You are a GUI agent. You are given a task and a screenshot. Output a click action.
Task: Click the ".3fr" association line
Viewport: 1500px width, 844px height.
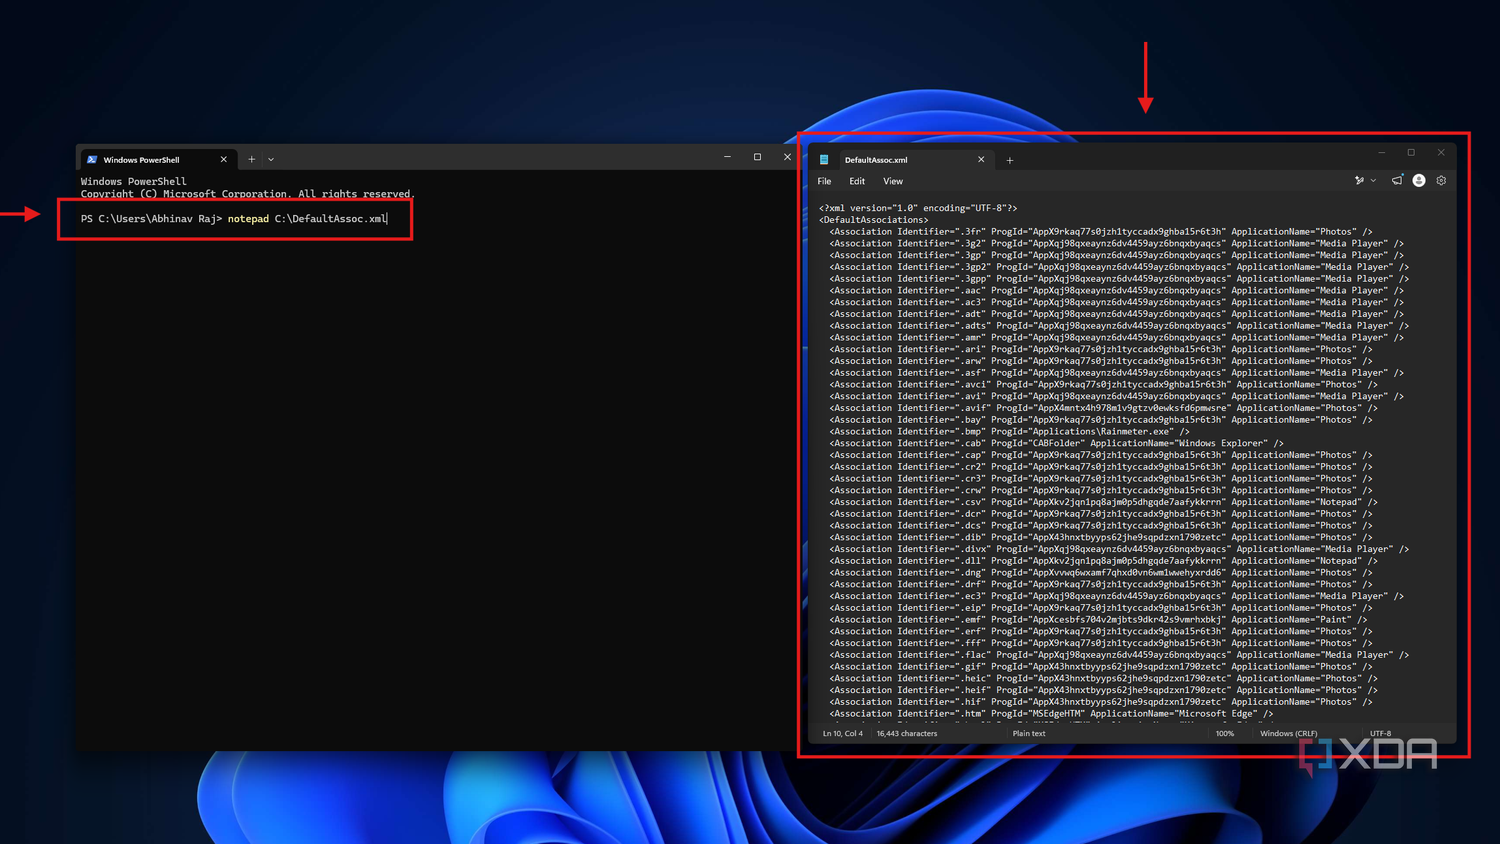click(x=1101, y=232)
